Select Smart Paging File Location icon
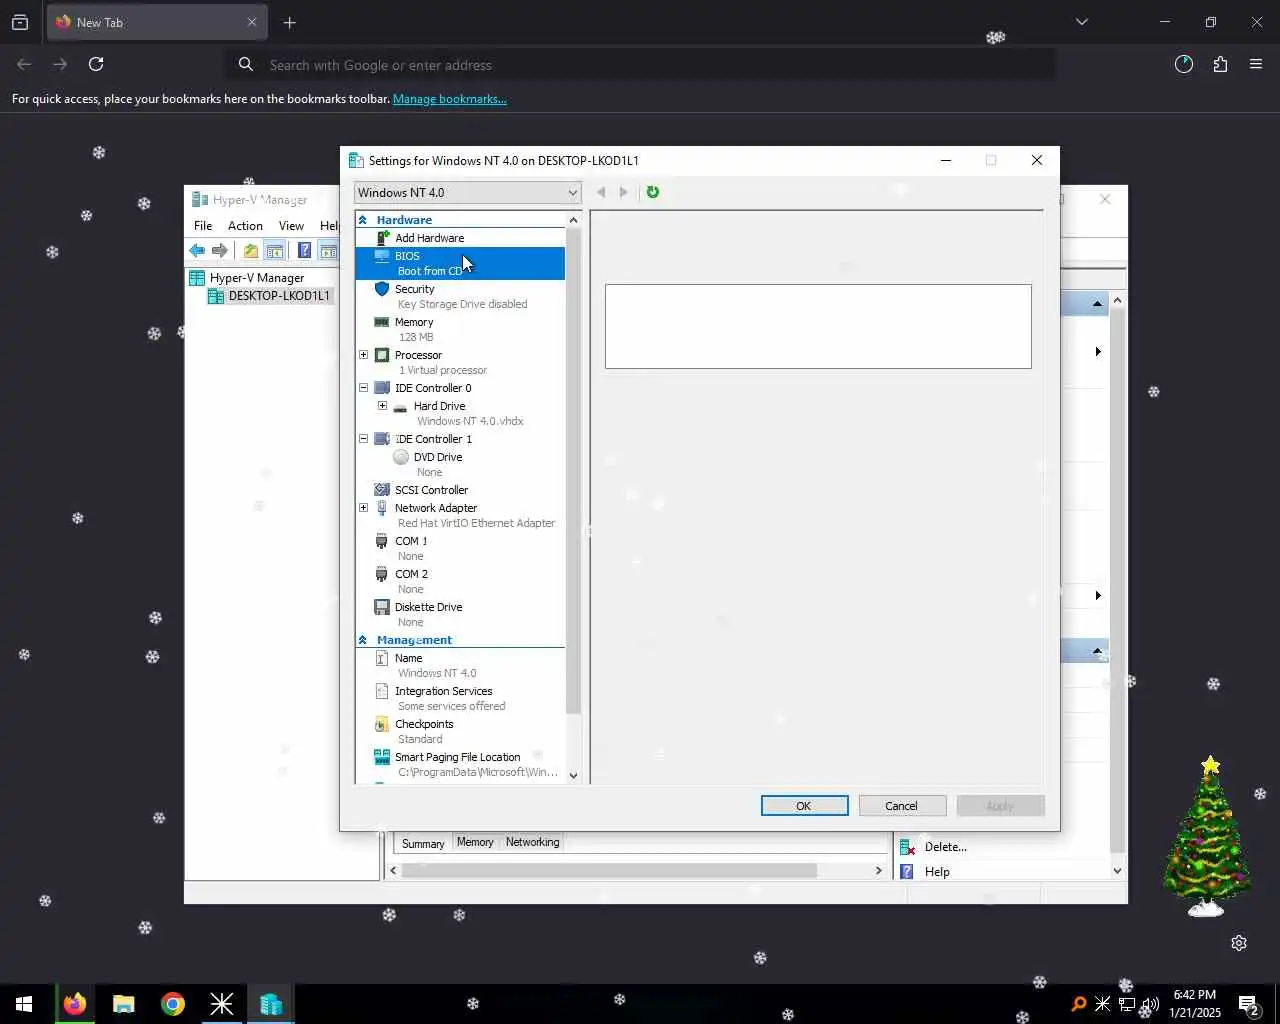This screenshot has width=1280, height=1024. point(382,757)
